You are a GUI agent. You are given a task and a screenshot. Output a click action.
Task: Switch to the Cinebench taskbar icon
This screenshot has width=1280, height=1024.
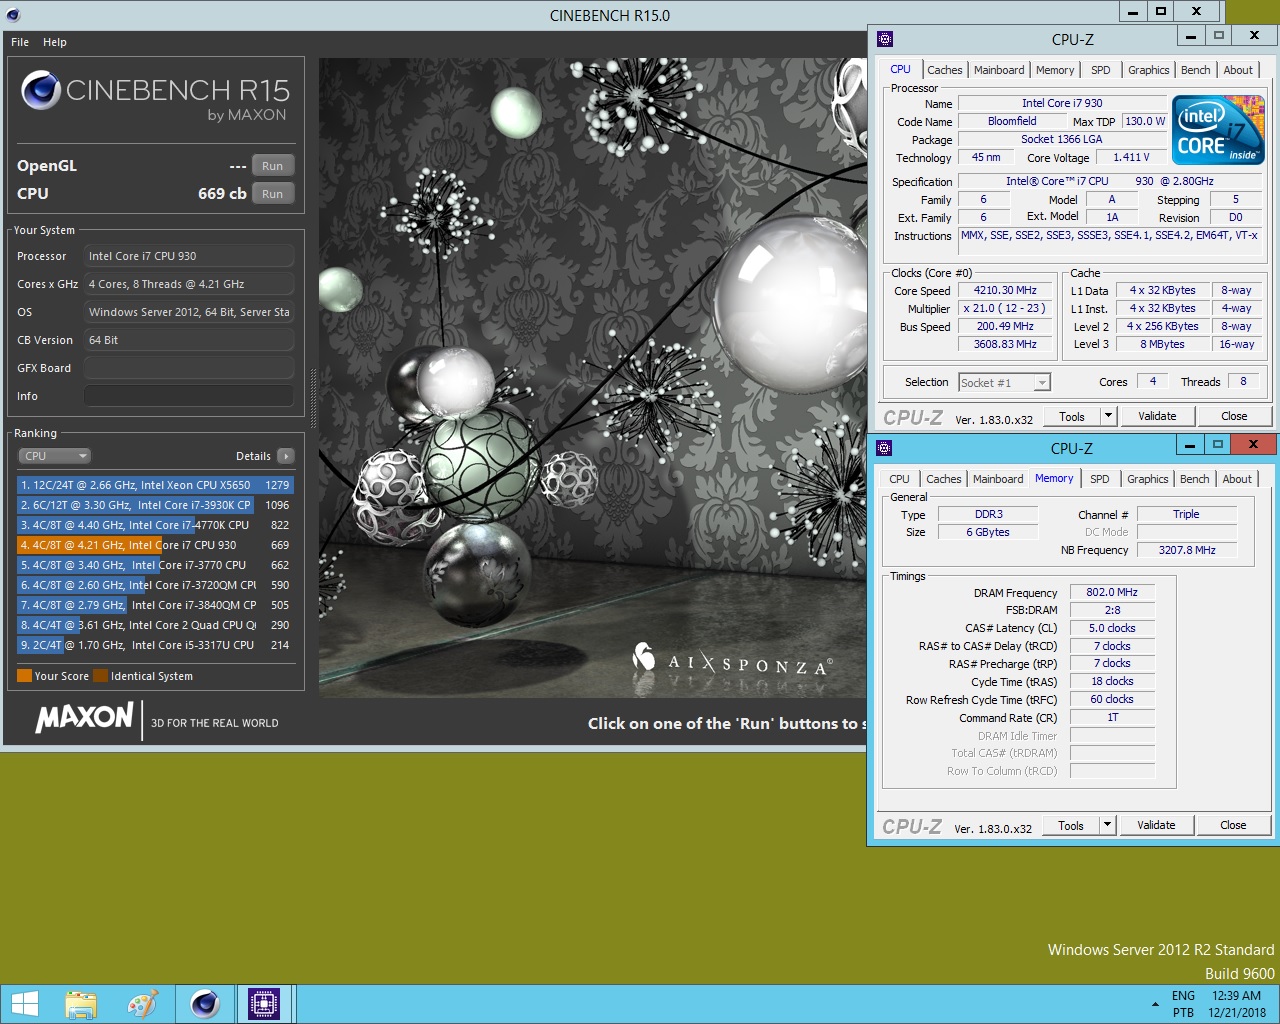coord(205,1004)
